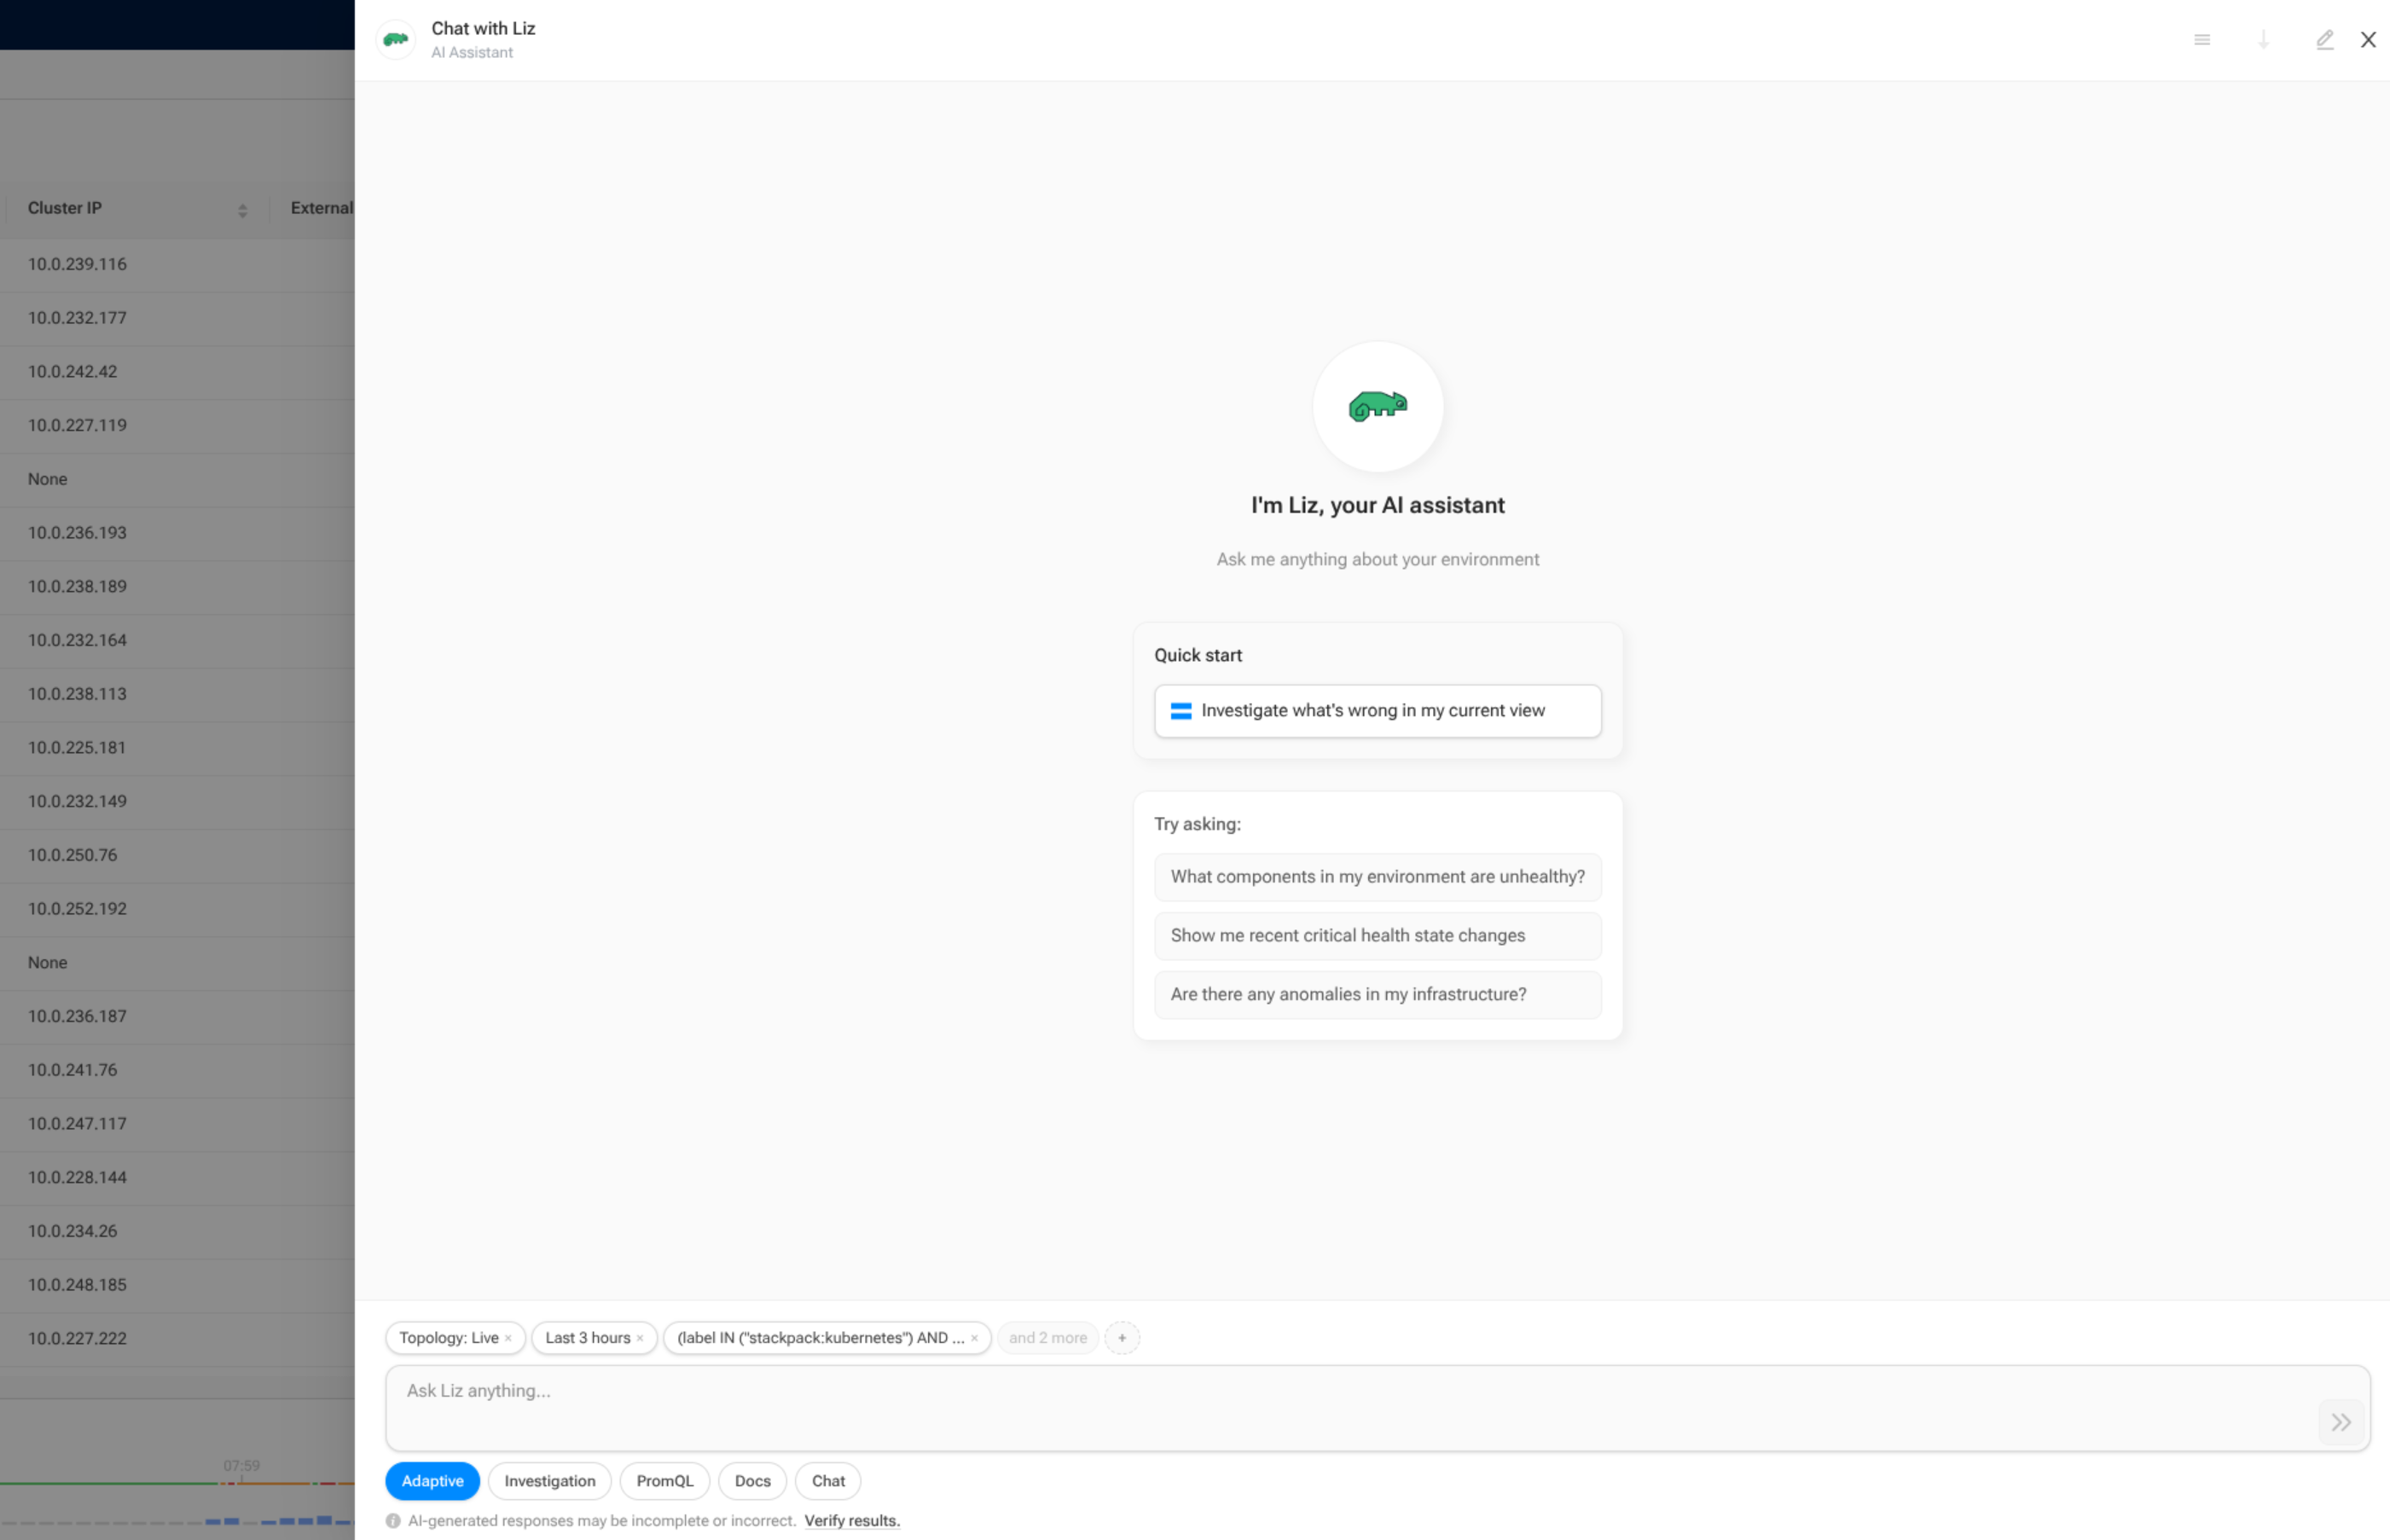The width and height of the screenshot is (2390, 1540).
Task: Click the sort arrows on Cluster IP column
Action: pyautogui.click(x=242, y=210)
